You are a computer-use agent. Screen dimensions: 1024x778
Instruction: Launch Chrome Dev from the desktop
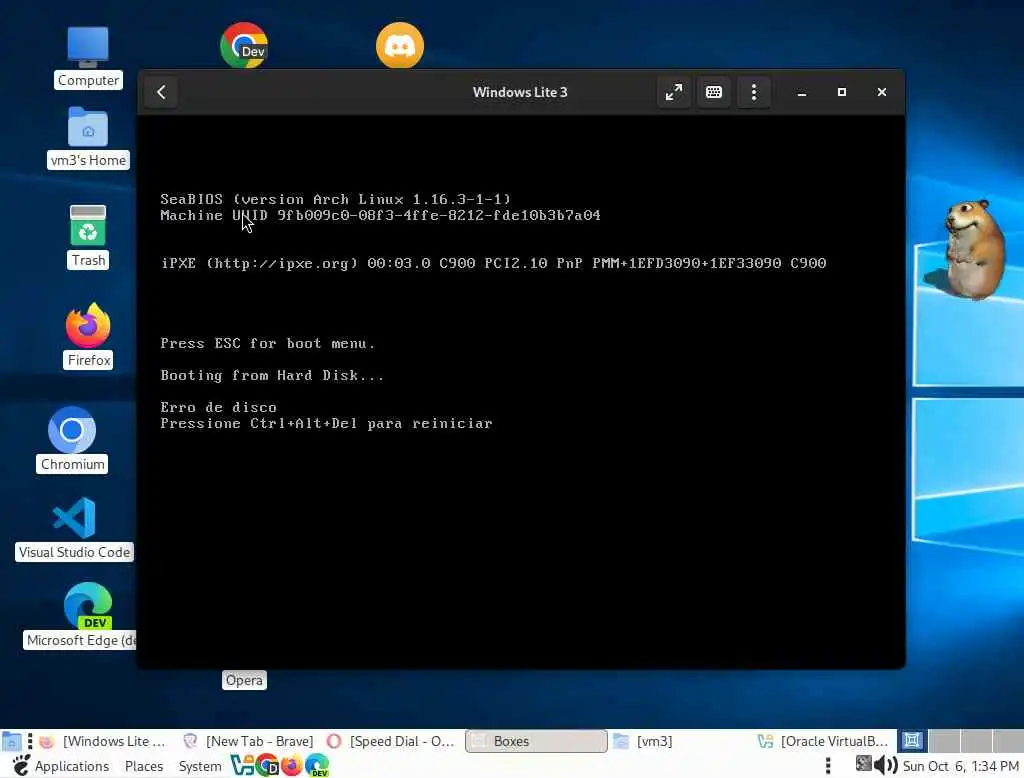(244, 45)
